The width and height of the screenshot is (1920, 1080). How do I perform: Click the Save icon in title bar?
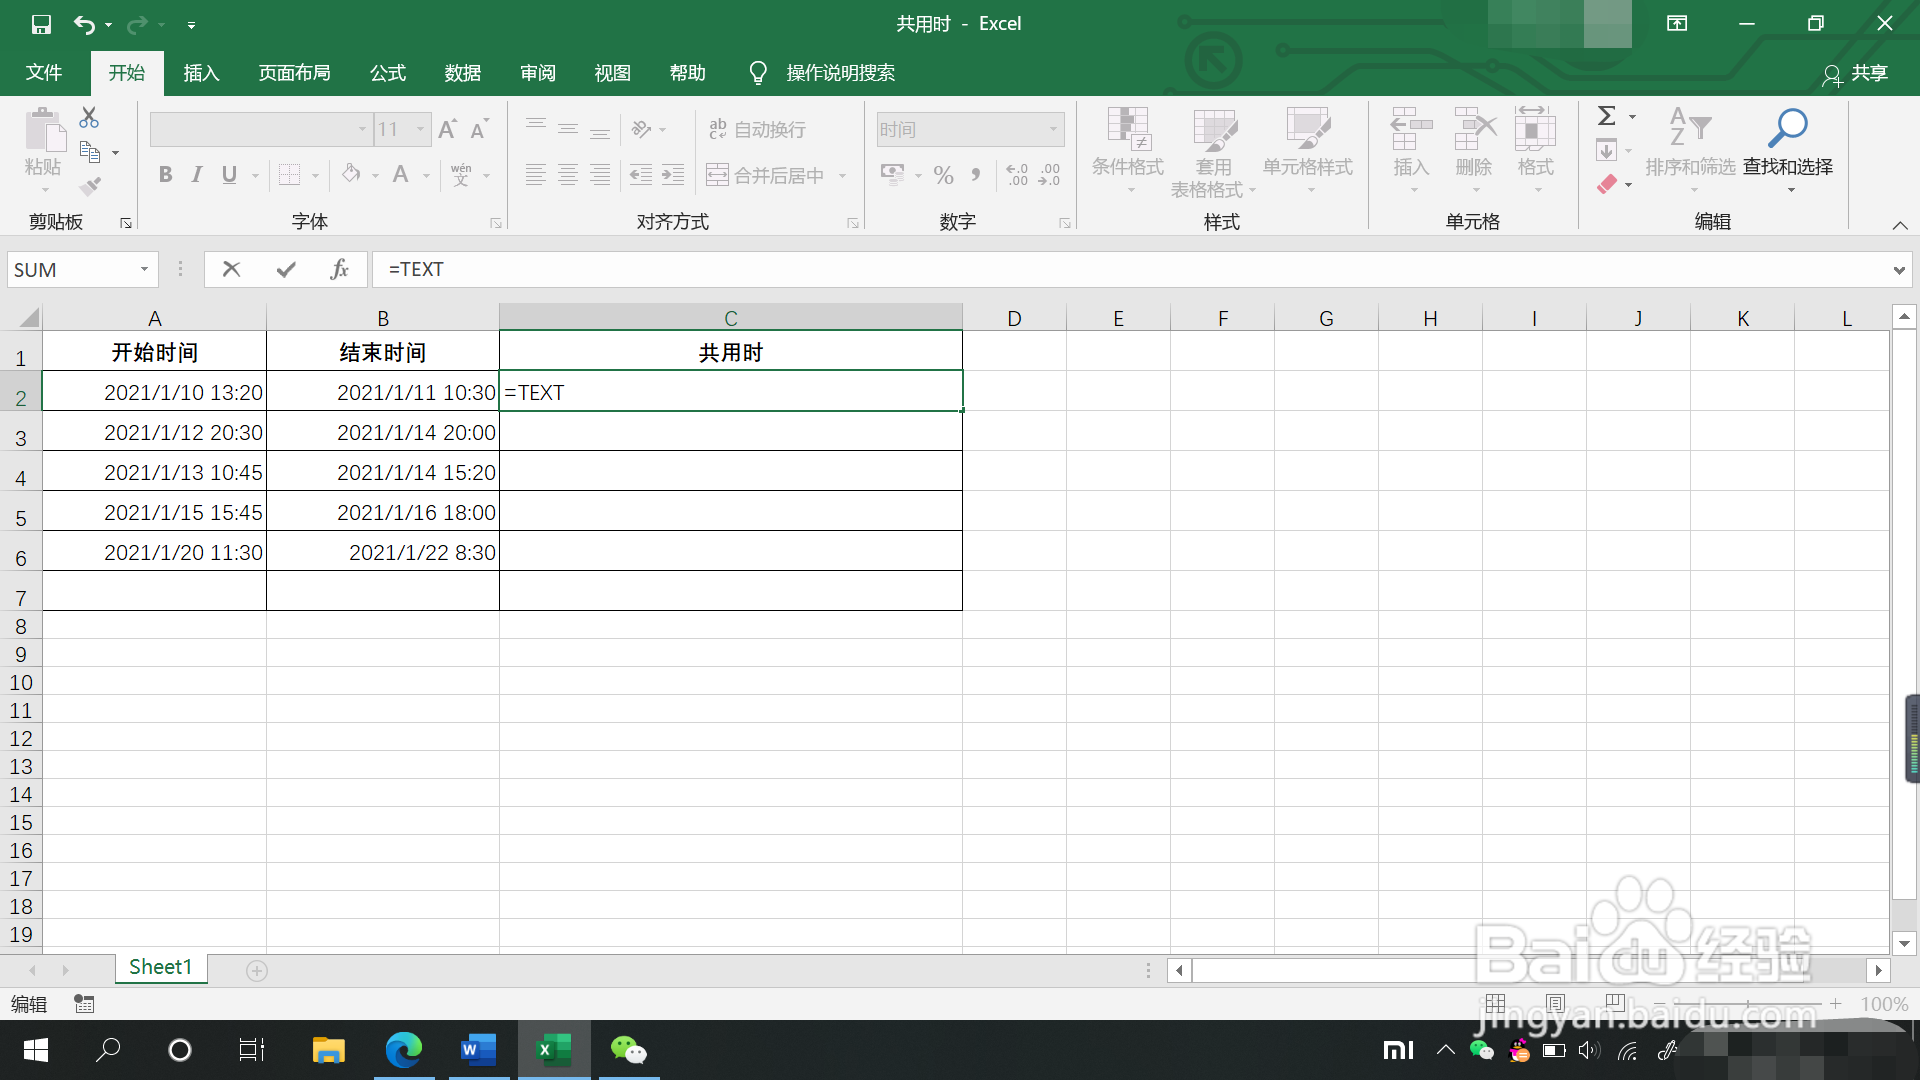point(41,24)
